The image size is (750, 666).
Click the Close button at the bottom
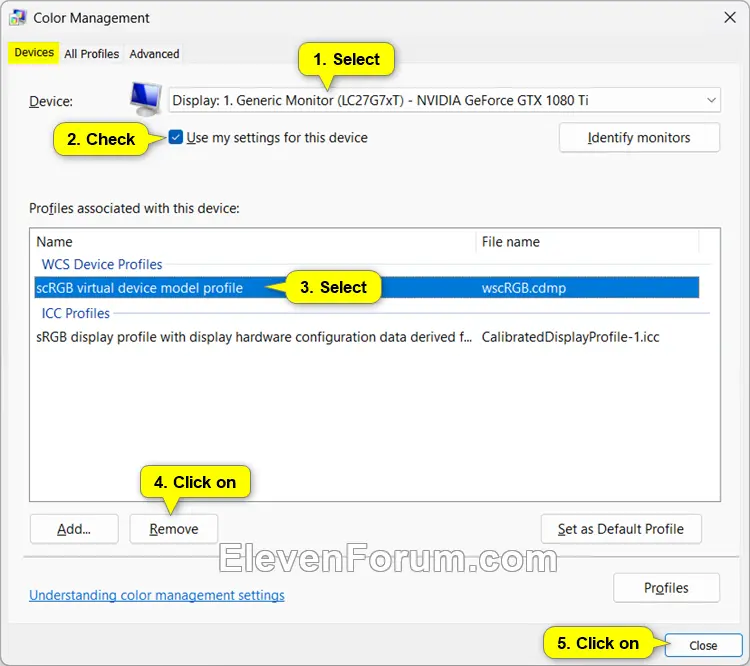click(x=703, y=645)
